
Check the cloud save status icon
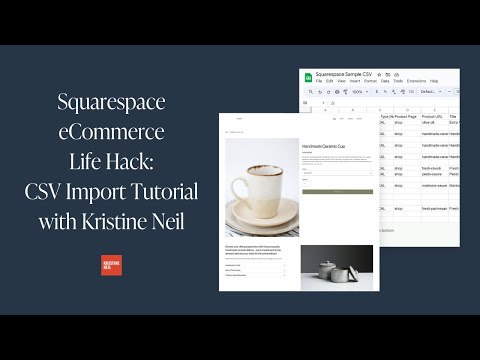coord(397,75)
